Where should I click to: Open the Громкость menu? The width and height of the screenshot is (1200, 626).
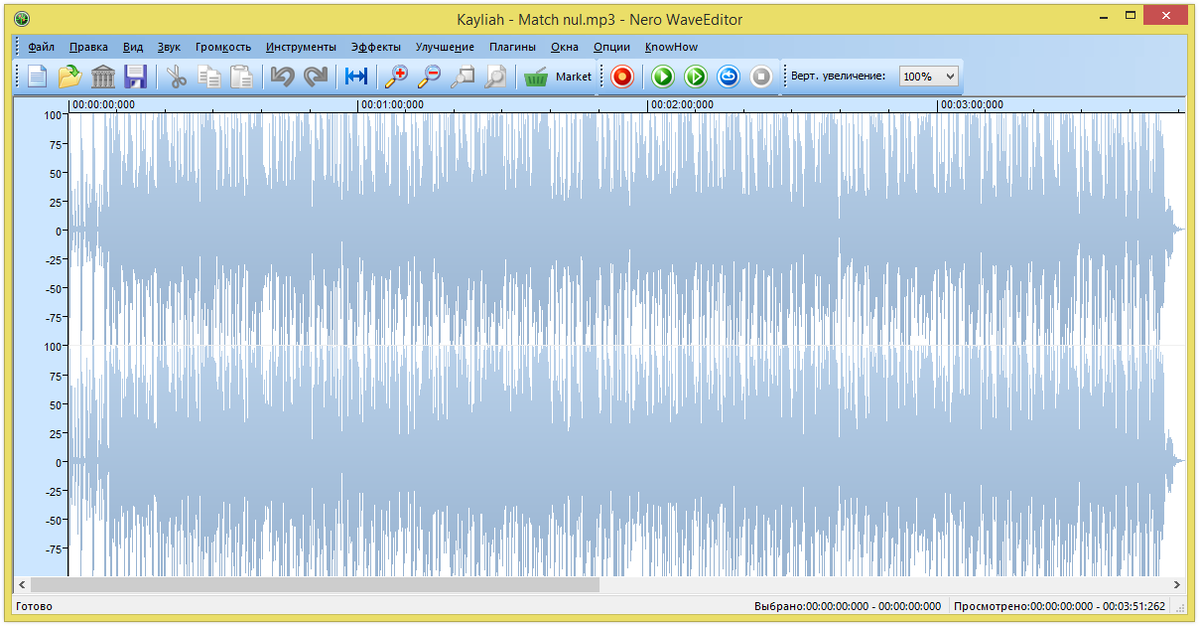pyautogui.click(x=223, y=47)
